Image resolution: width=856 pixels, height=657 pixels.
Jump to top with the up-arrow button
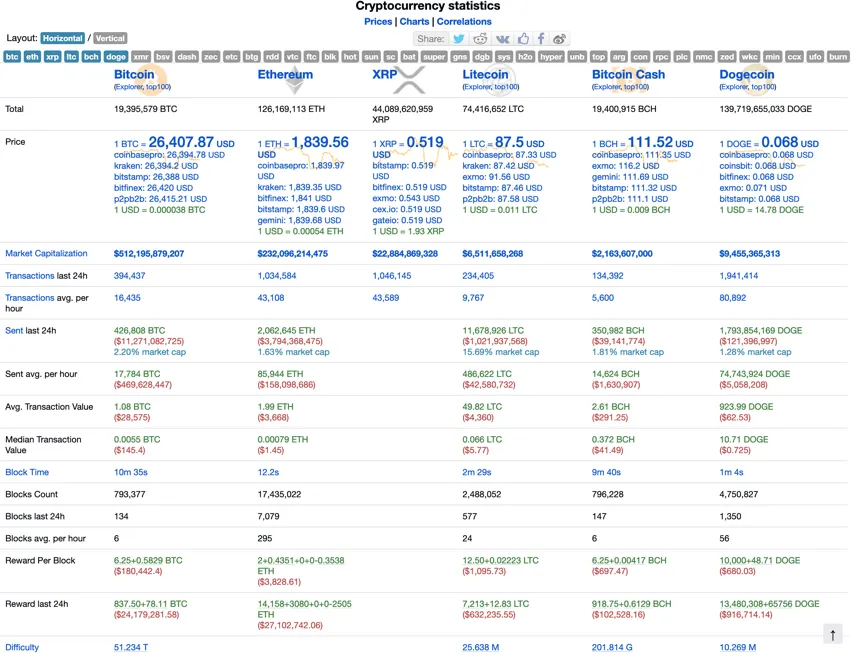pyautogui.click(x=833, y=635)
